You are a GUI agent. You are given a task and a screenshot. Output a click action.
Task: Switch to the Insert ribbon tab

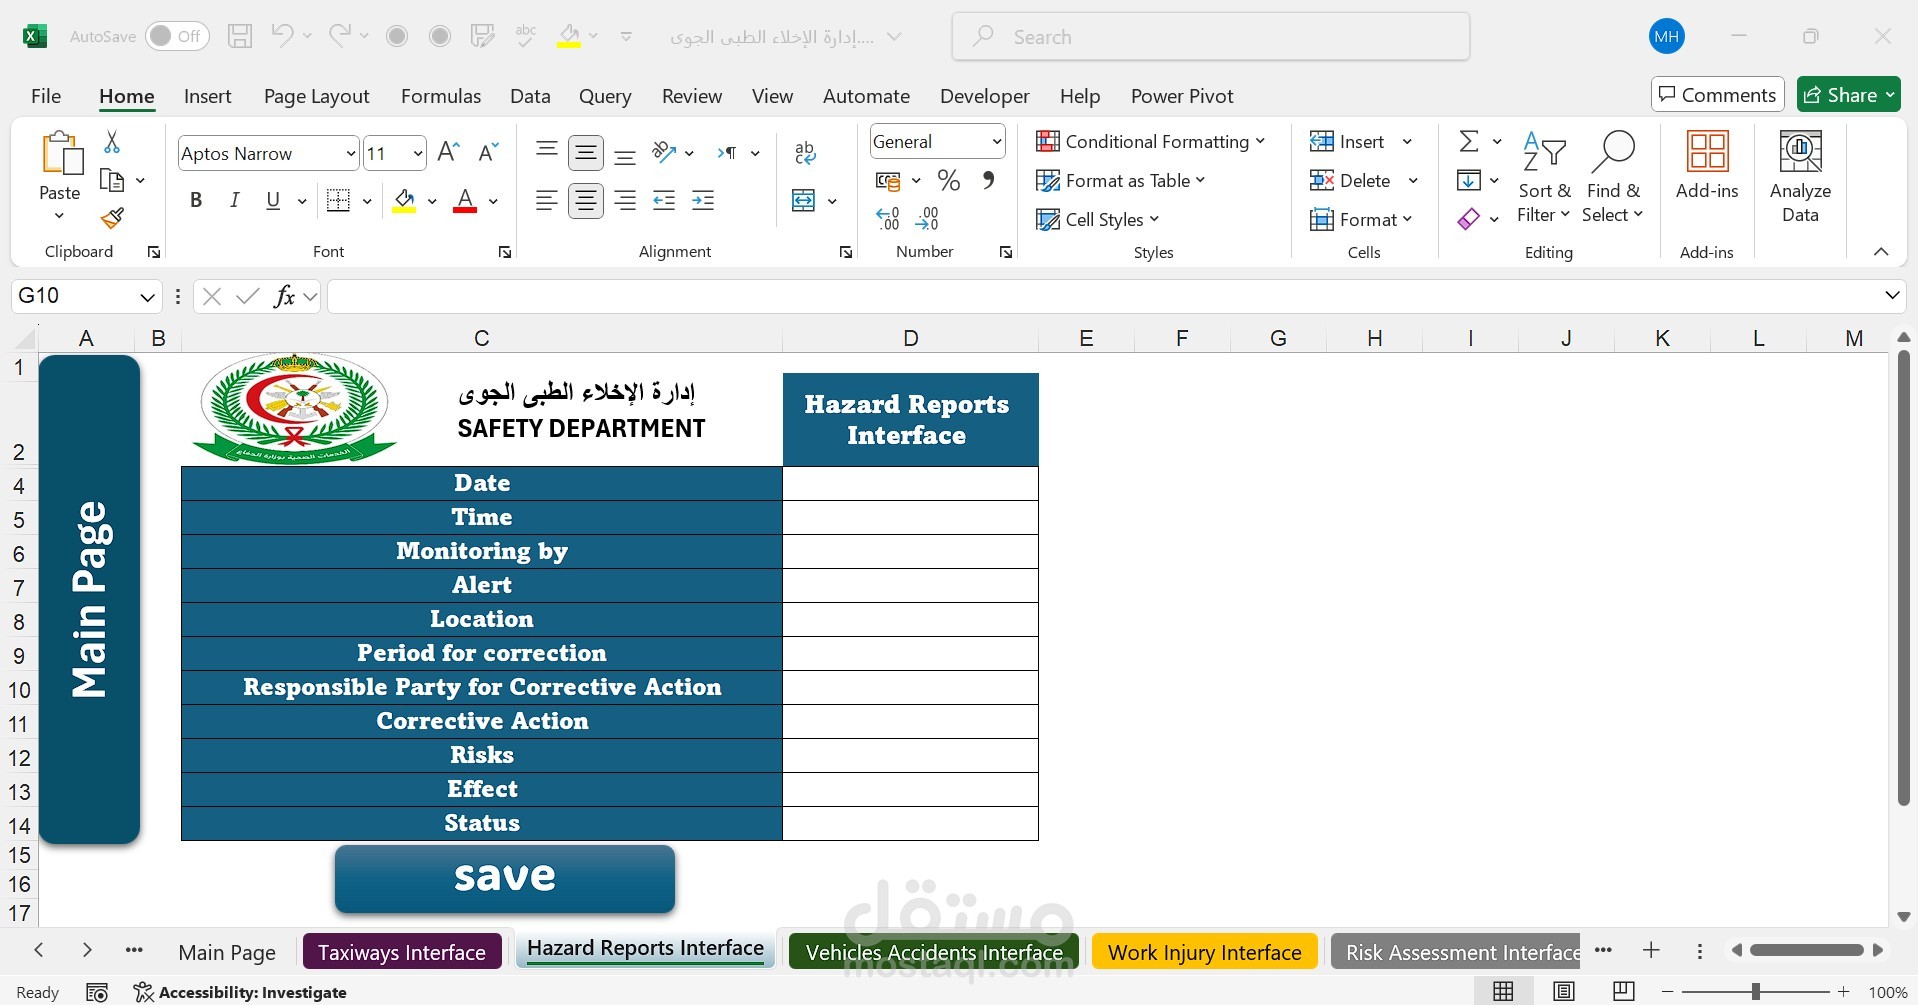tap(208, 96)
